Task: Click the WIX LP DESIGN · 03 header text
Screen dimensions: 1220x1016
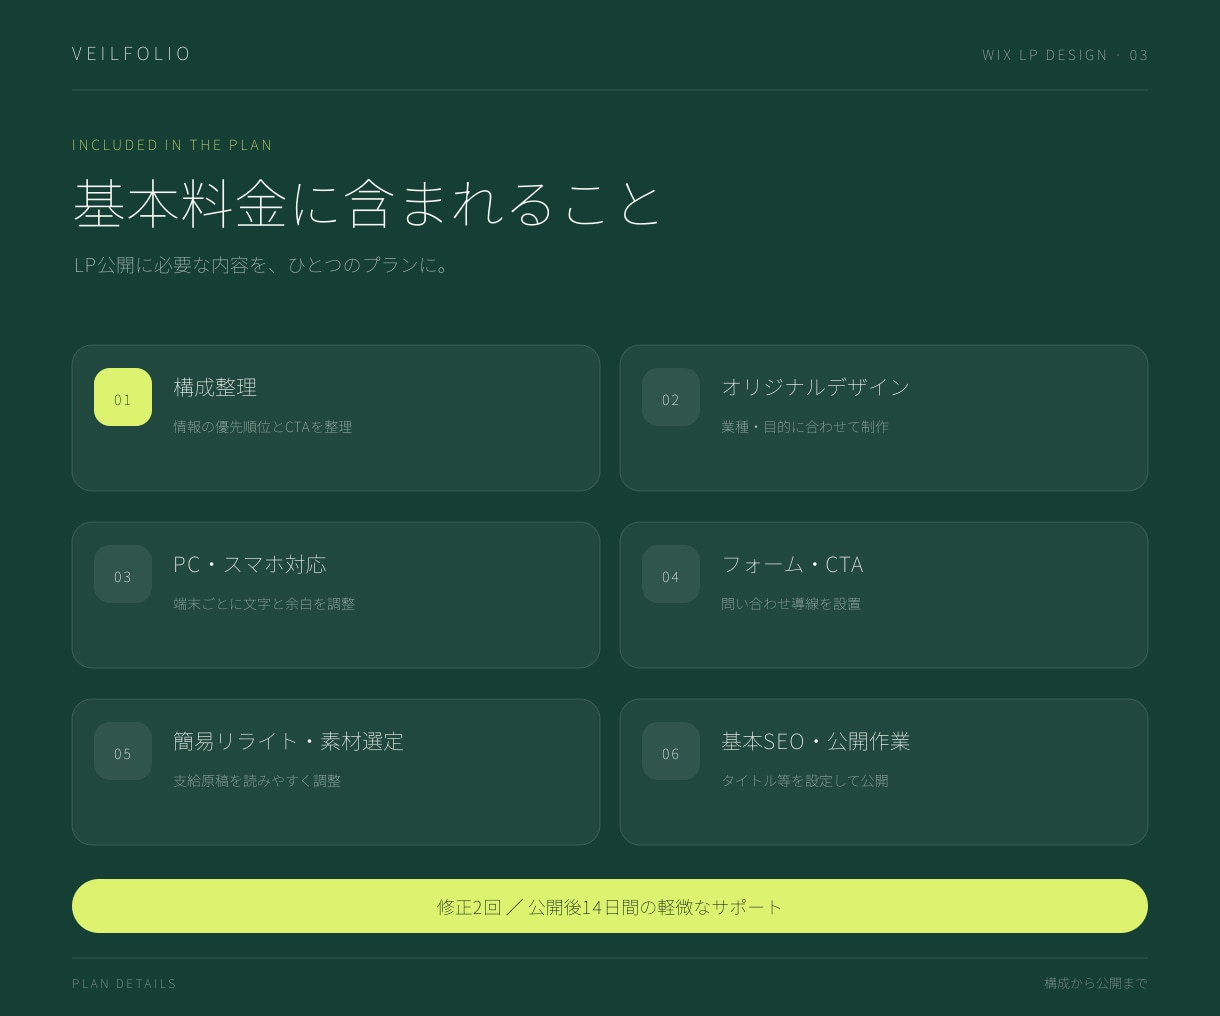Action: (1065, 55)
